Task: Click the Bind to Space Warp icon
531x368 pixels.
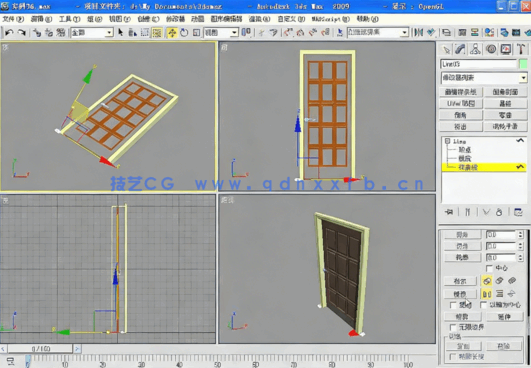Action: tap(61, 33)
